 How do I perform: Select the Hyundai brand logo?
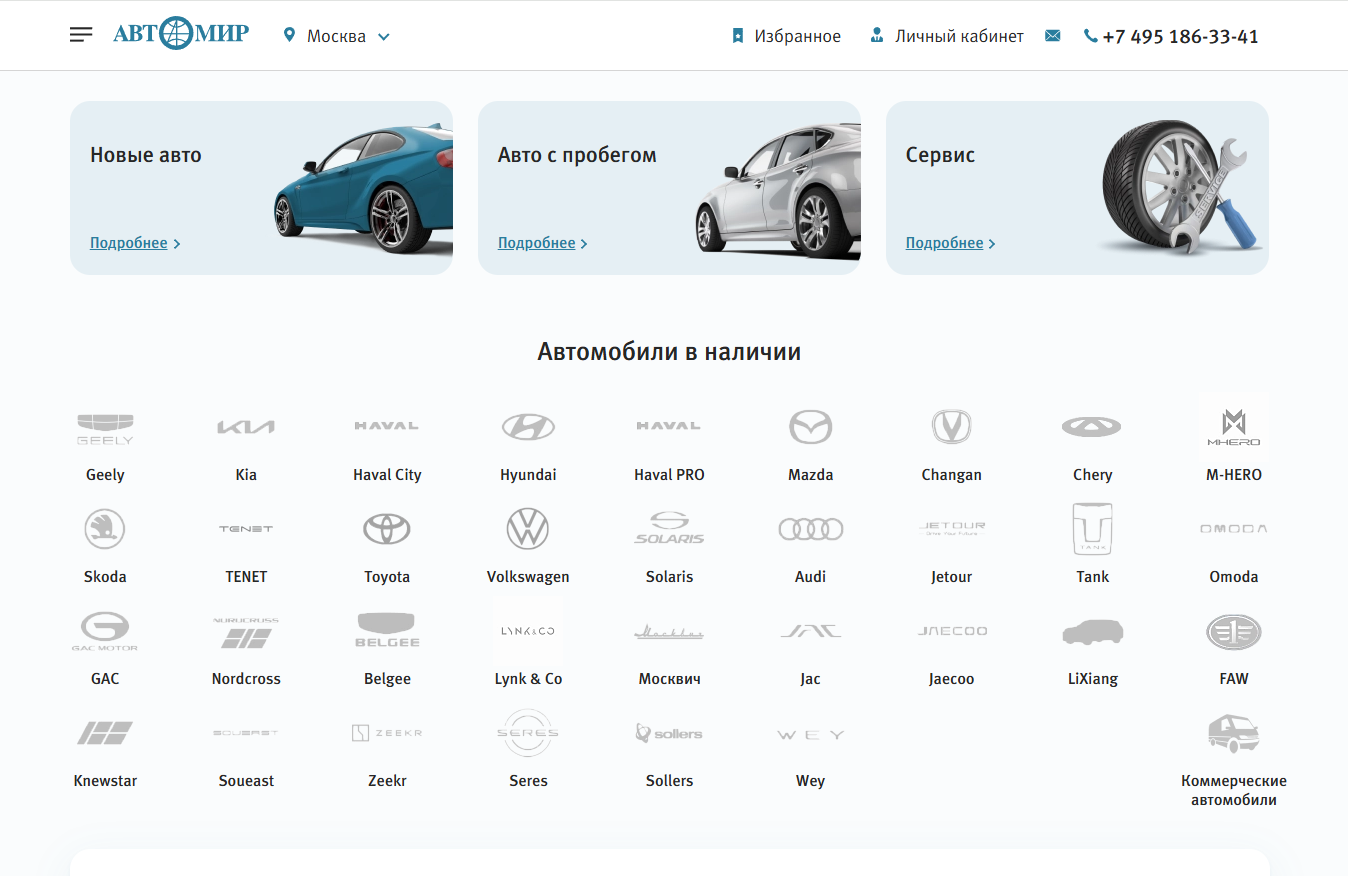pyautogui.click(x=528, y=427)
